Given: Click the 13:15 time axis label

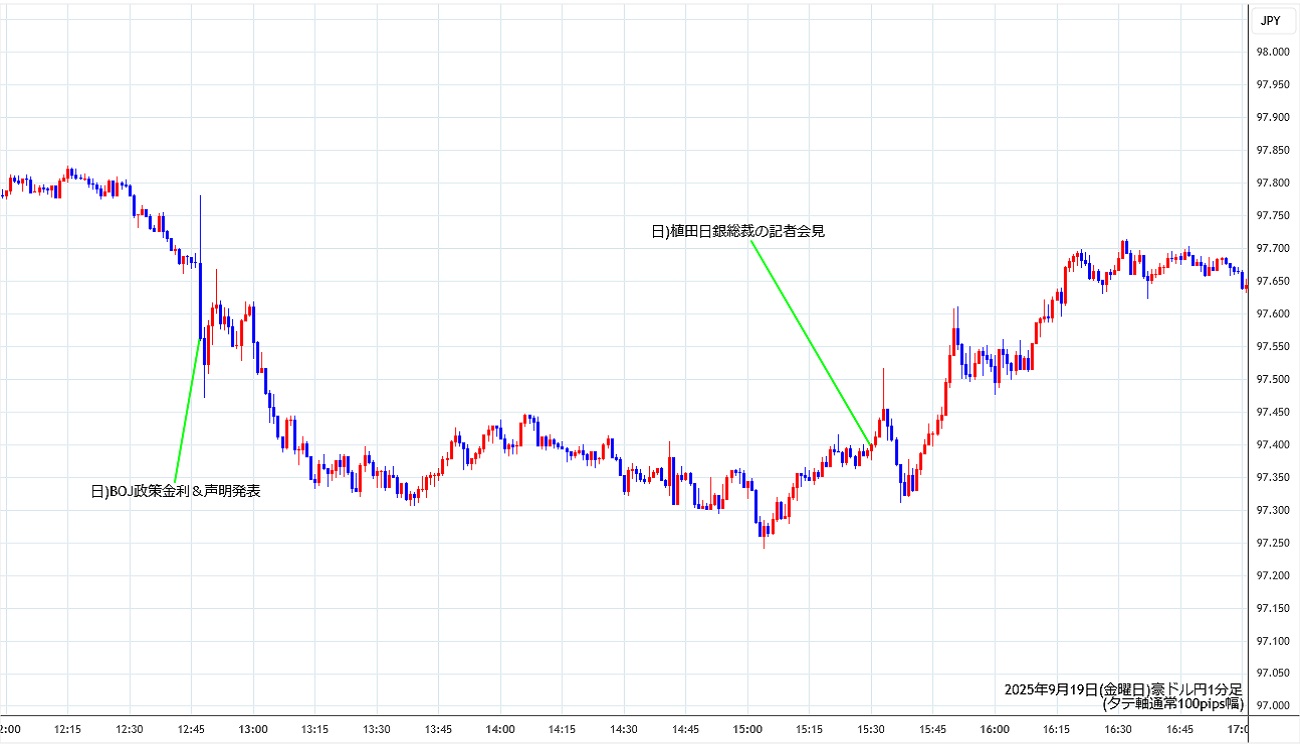Looking at the screenshot, I should click(x=315, y=729).
